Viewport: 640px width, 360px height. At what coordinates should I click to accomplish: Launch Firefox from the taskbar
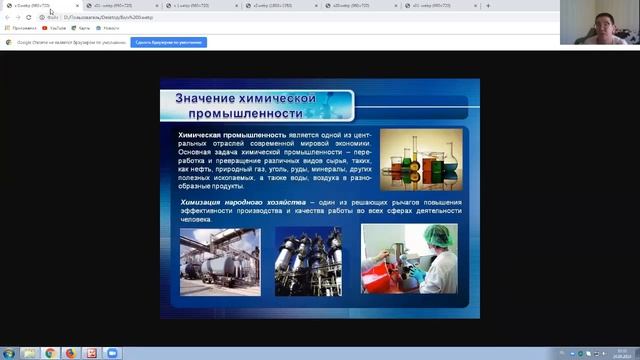point(71,353)
